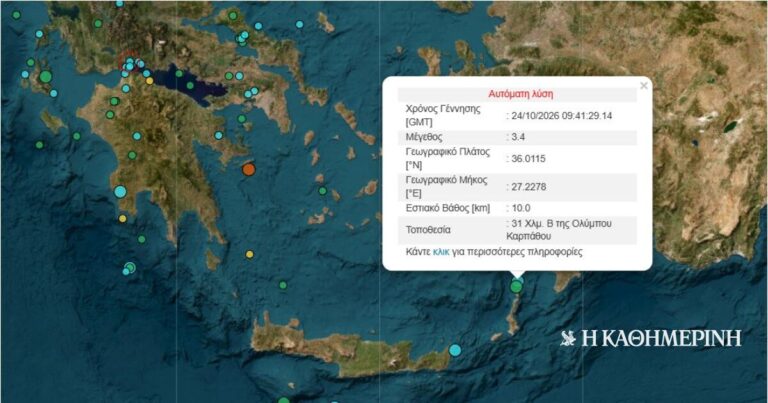Select the green marker north of western Crete
Screen dimensions: 768x403
pyautogui.click(x=283, y=285)
